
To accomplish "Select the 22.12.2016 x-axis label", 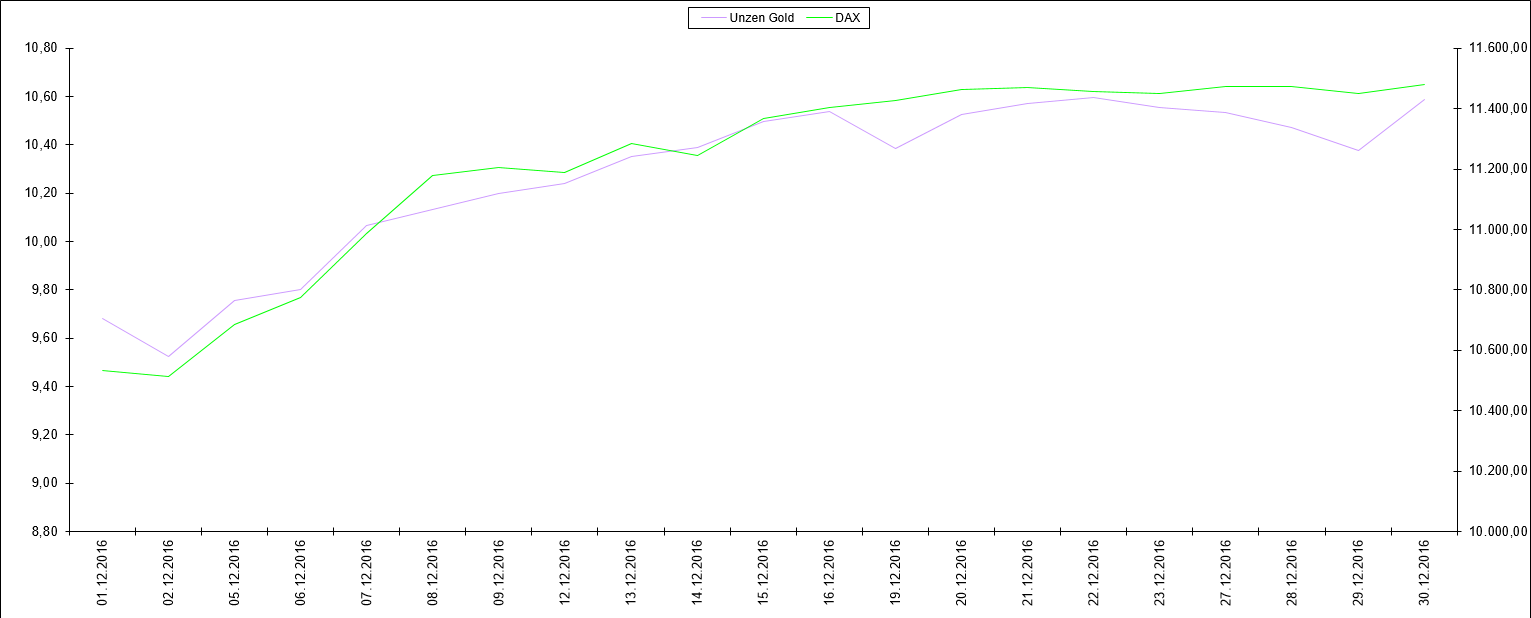I will [x=1093, y=573].
